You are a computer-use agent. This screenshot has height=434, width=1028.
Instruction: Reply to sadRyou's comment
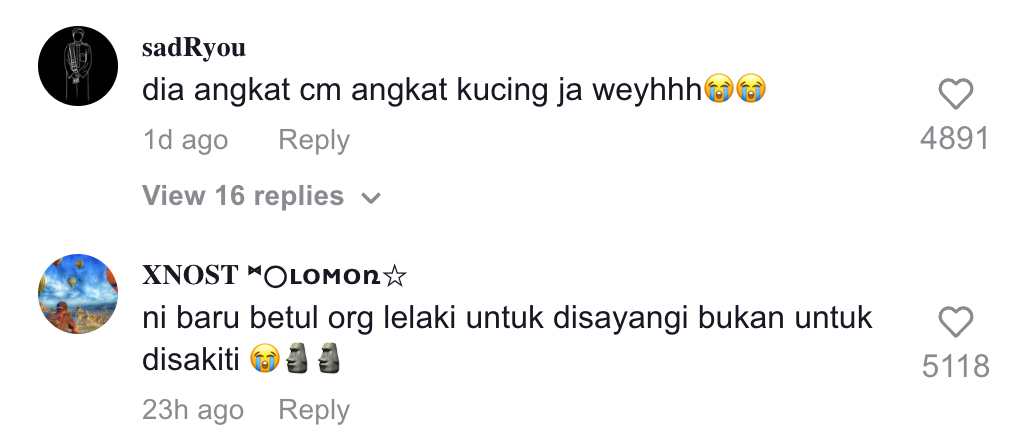(313, 140)
